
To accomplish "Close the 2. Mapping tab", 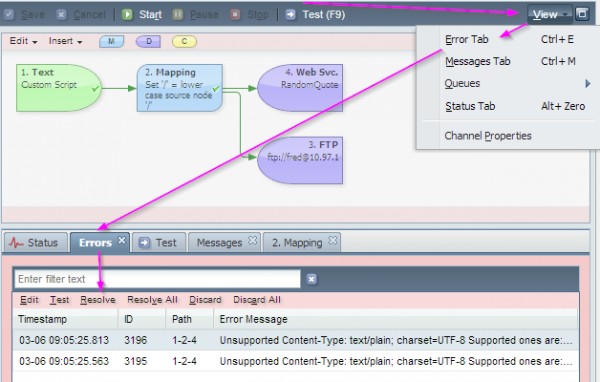I will 333,240.
